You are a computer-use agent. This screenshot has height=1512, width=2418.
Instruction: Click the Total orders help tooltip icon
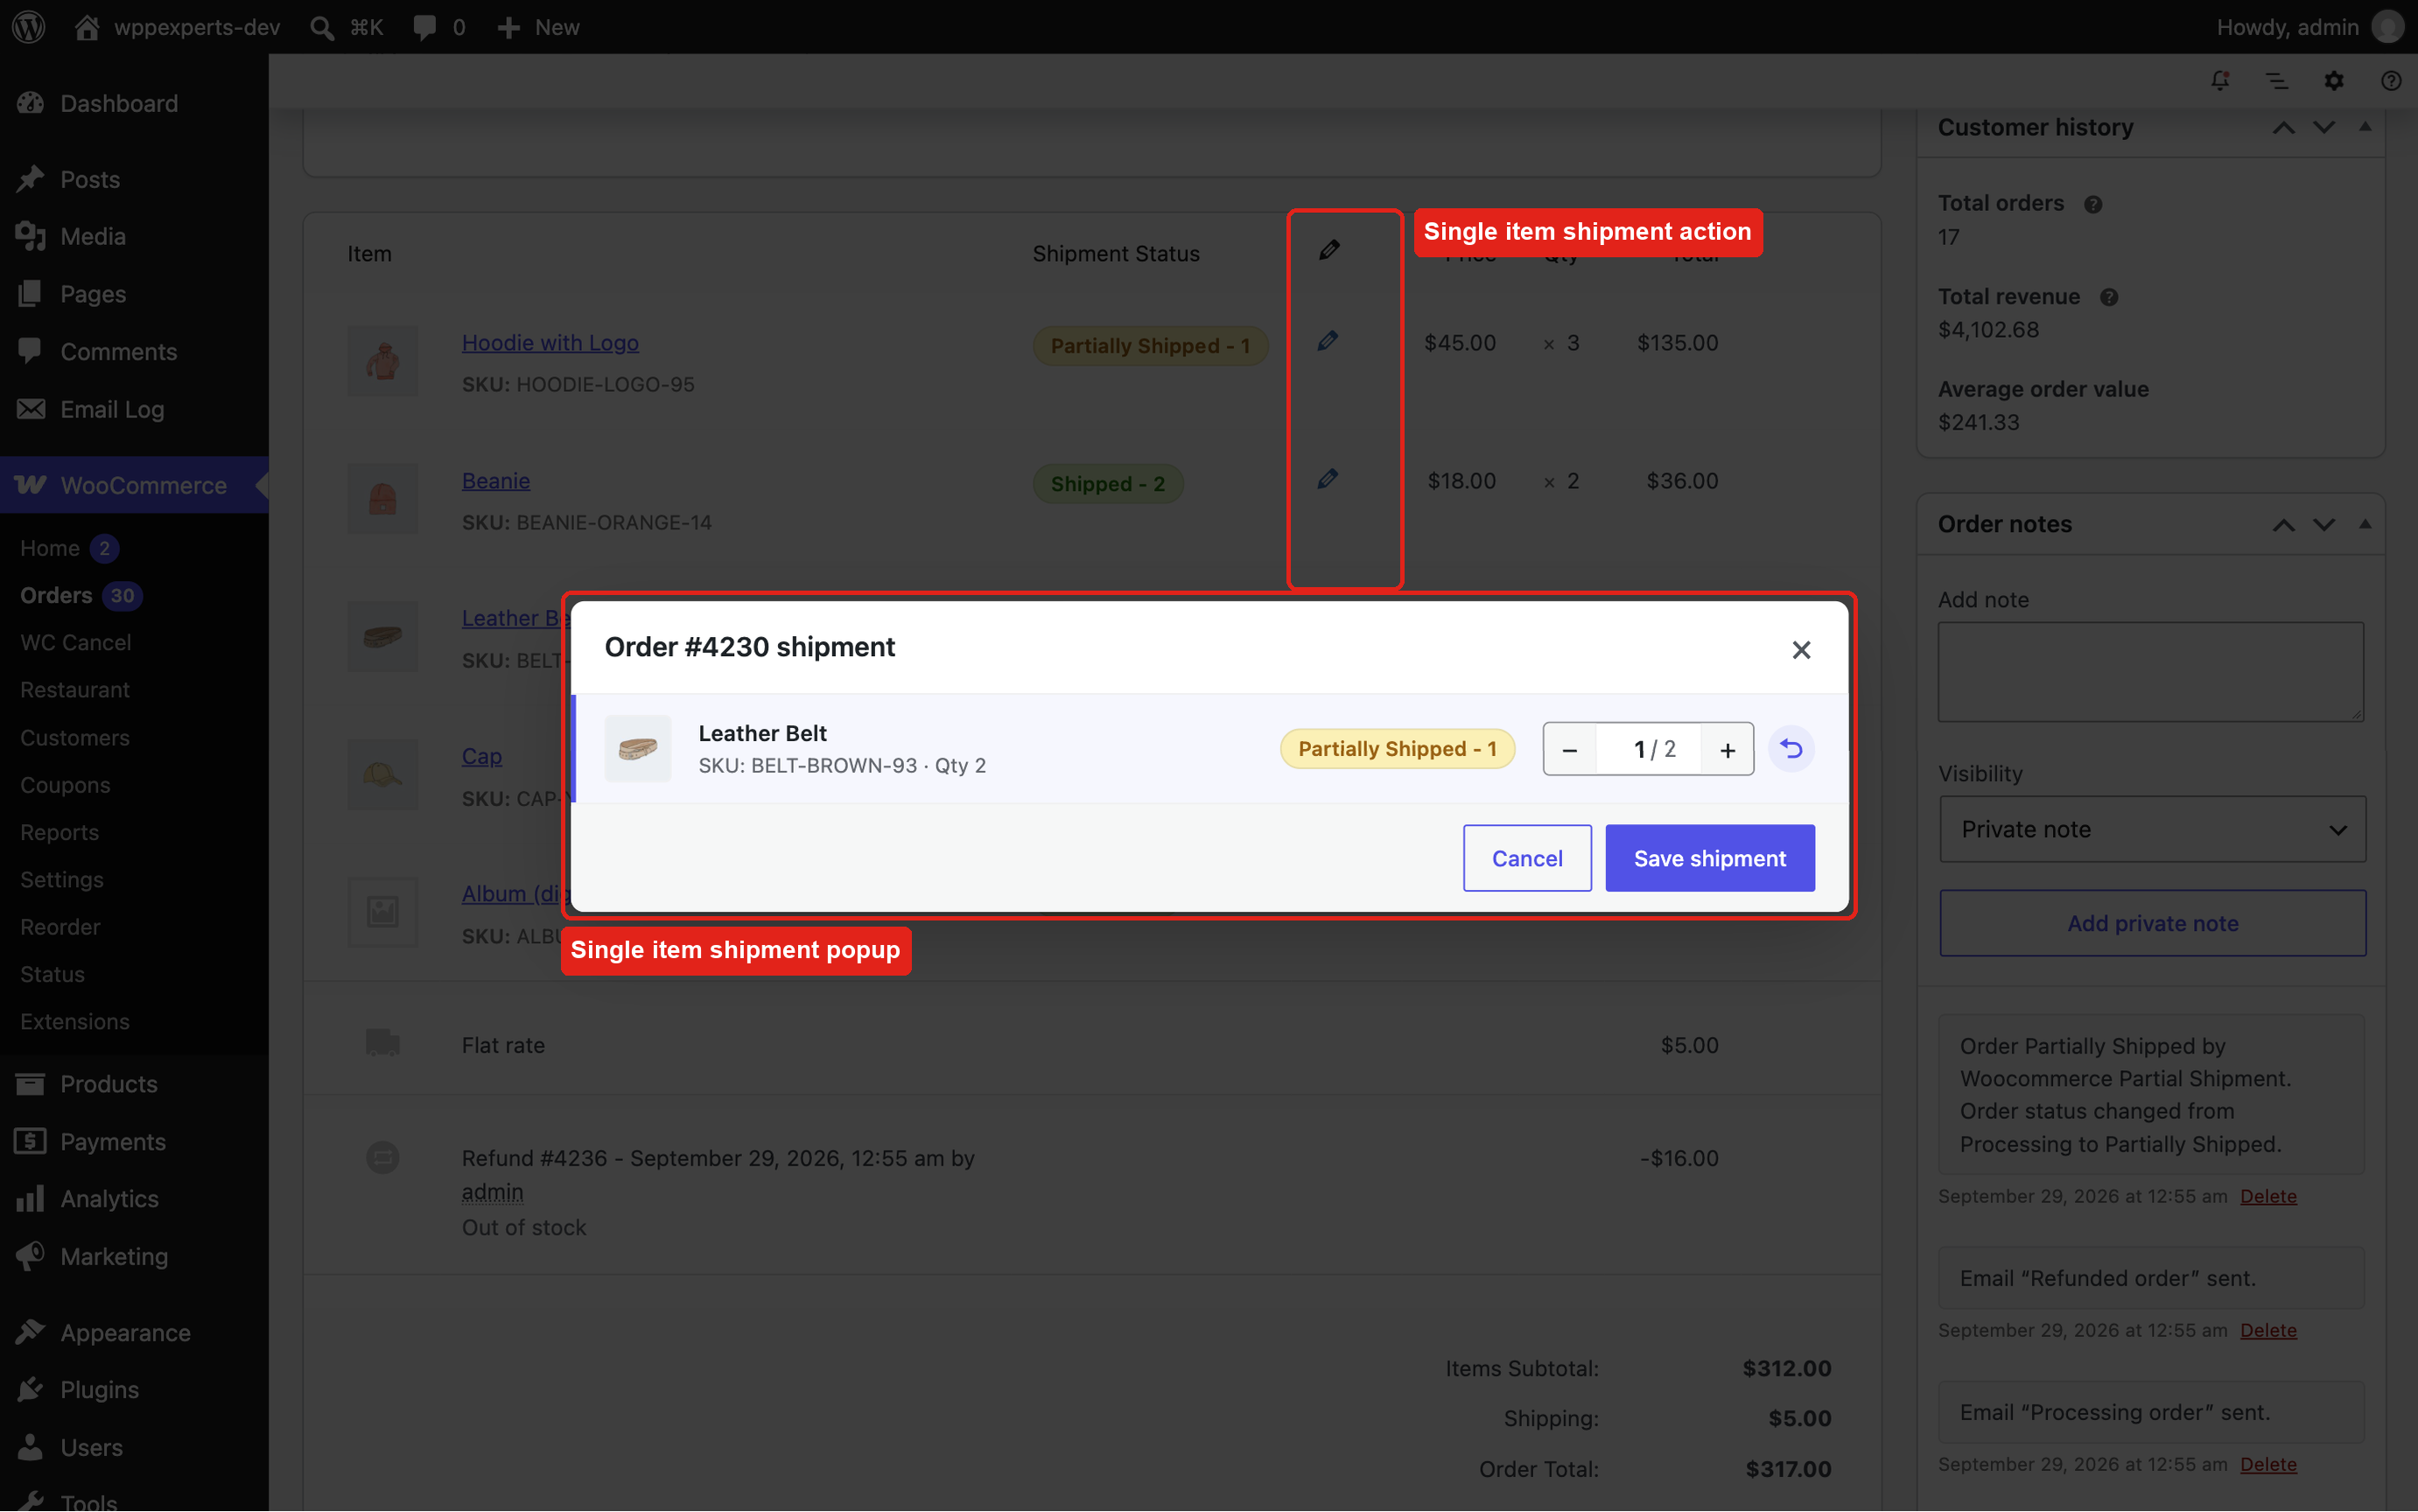click(2093, 204)
